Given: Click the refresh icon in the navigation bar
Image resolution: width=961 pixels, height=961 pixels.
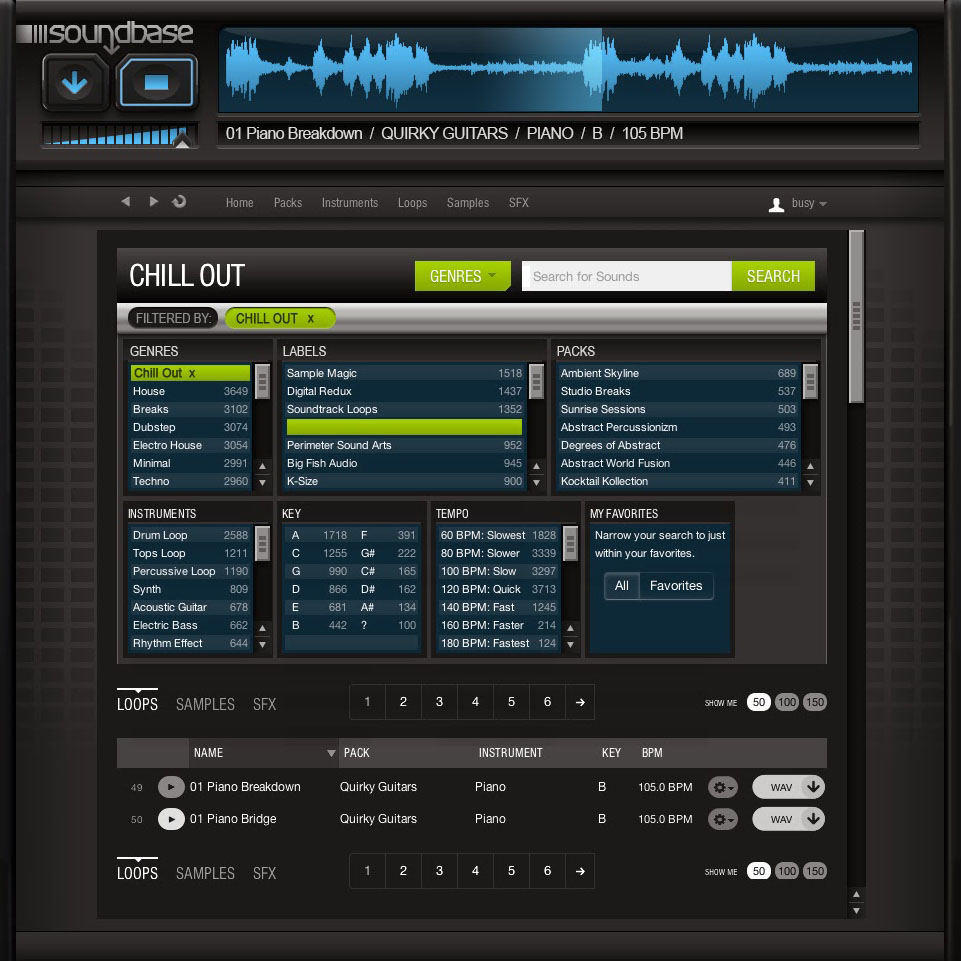Looking at the screenshot, I should 179,202.
